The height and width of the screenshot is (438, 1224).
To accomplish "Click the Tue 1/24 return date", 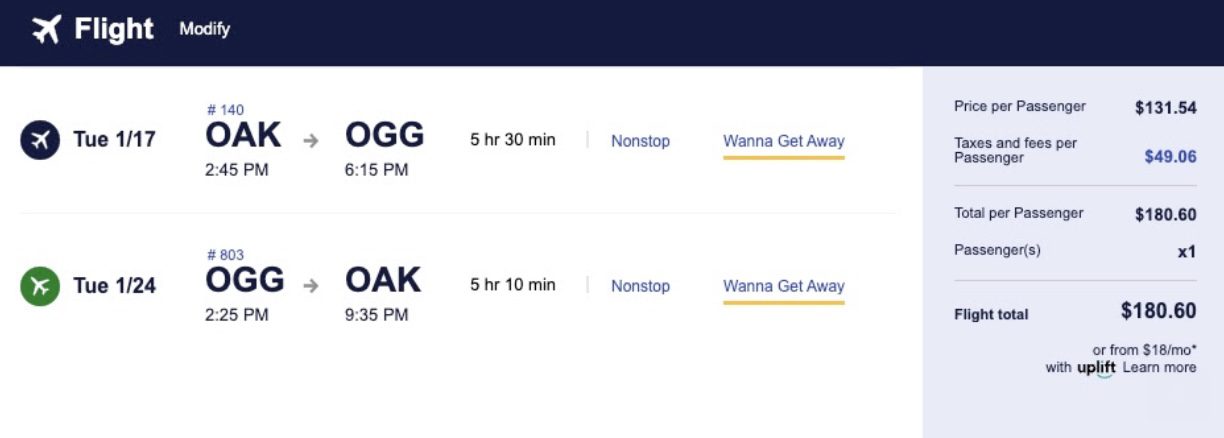I will coord(114,286).
